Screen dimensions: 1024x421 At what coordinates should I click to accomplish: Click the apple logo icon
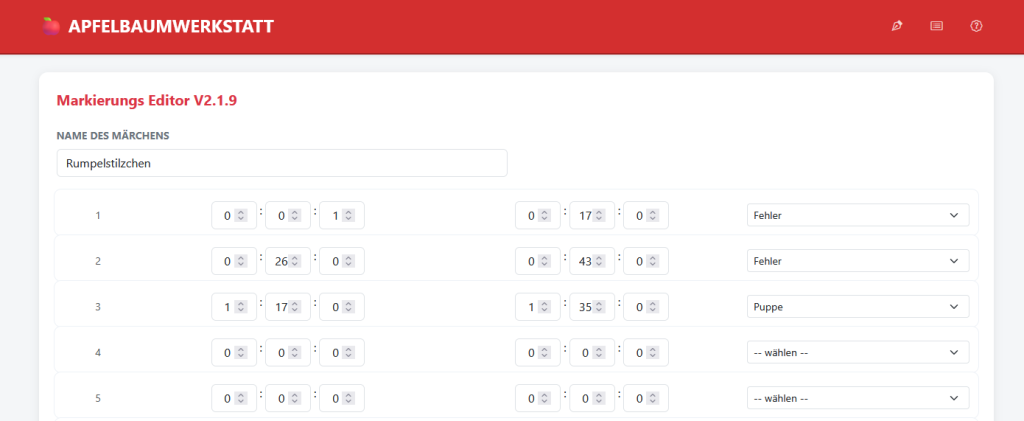pyautogui.click(x=51, y=27)
